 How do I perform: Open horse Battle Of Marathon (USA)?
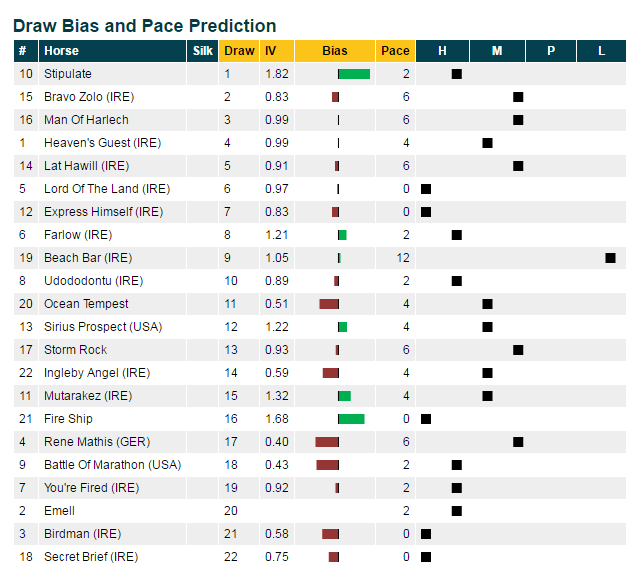[x=112, y=465]
